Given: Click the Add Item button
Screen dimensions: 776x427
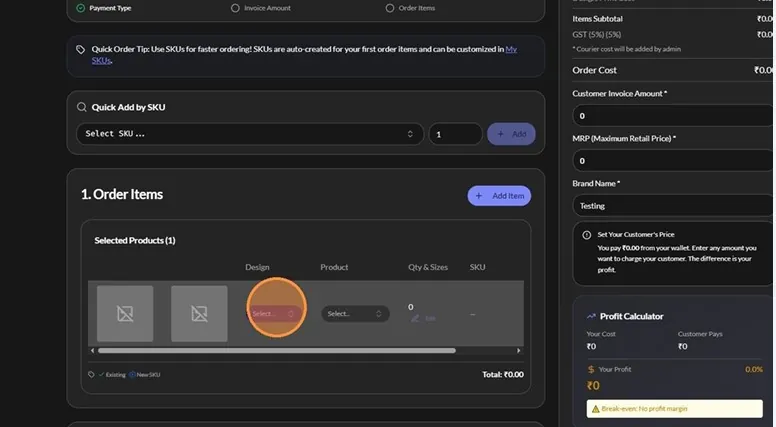Looking at the screenshot, I should pyautogui.click(x=499, y=196).
